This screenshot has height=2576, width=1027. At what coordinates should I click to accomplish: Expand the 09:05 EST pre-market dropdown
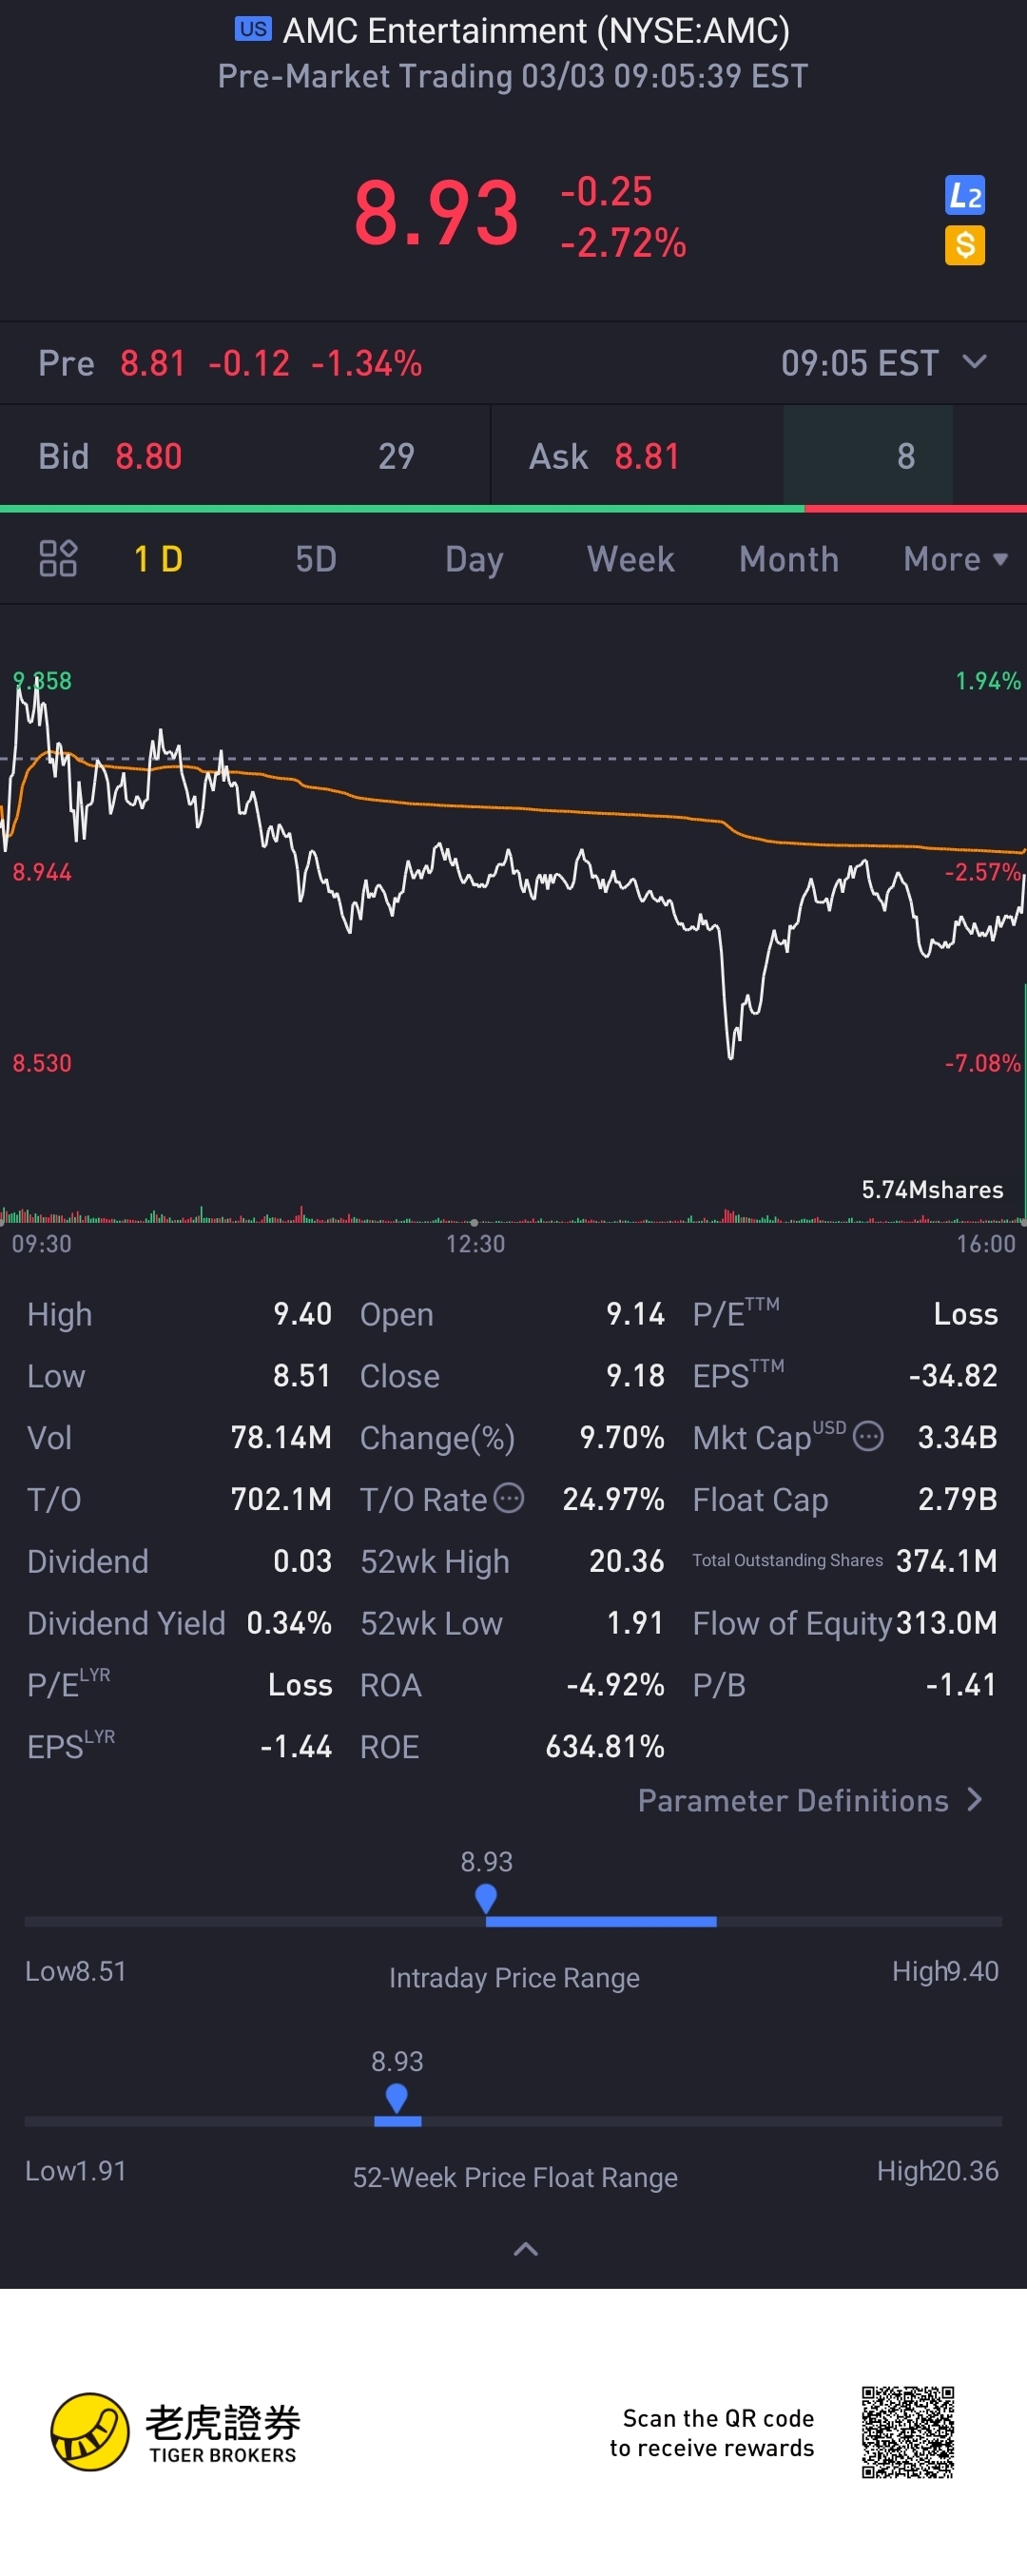[x=974, y=362]
